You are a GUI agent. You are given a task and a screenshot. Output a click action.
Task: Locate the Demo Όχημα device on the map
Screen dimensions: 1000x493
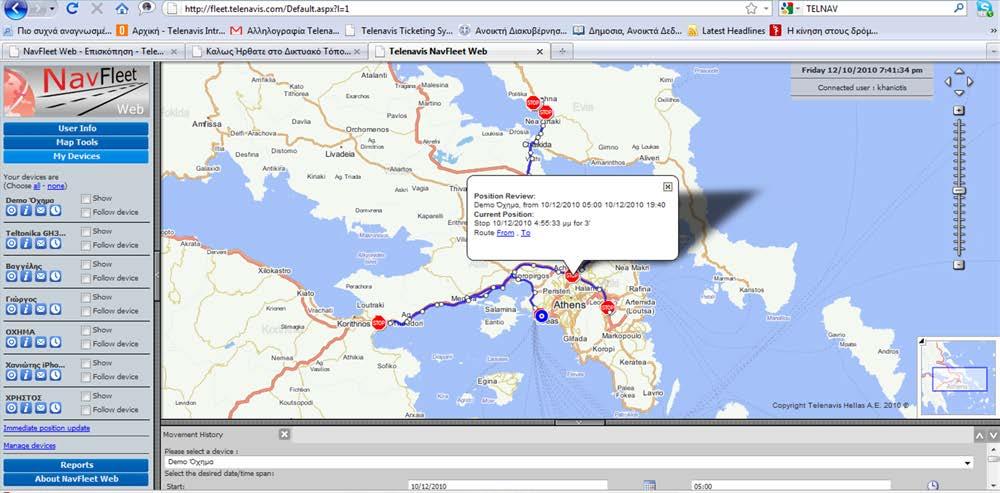[11, 211]
